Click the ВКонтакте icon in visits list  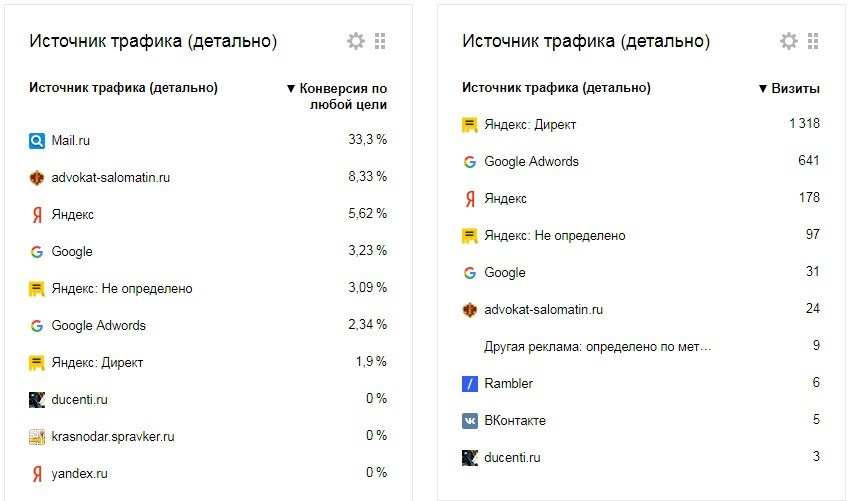tap(469, 421)
